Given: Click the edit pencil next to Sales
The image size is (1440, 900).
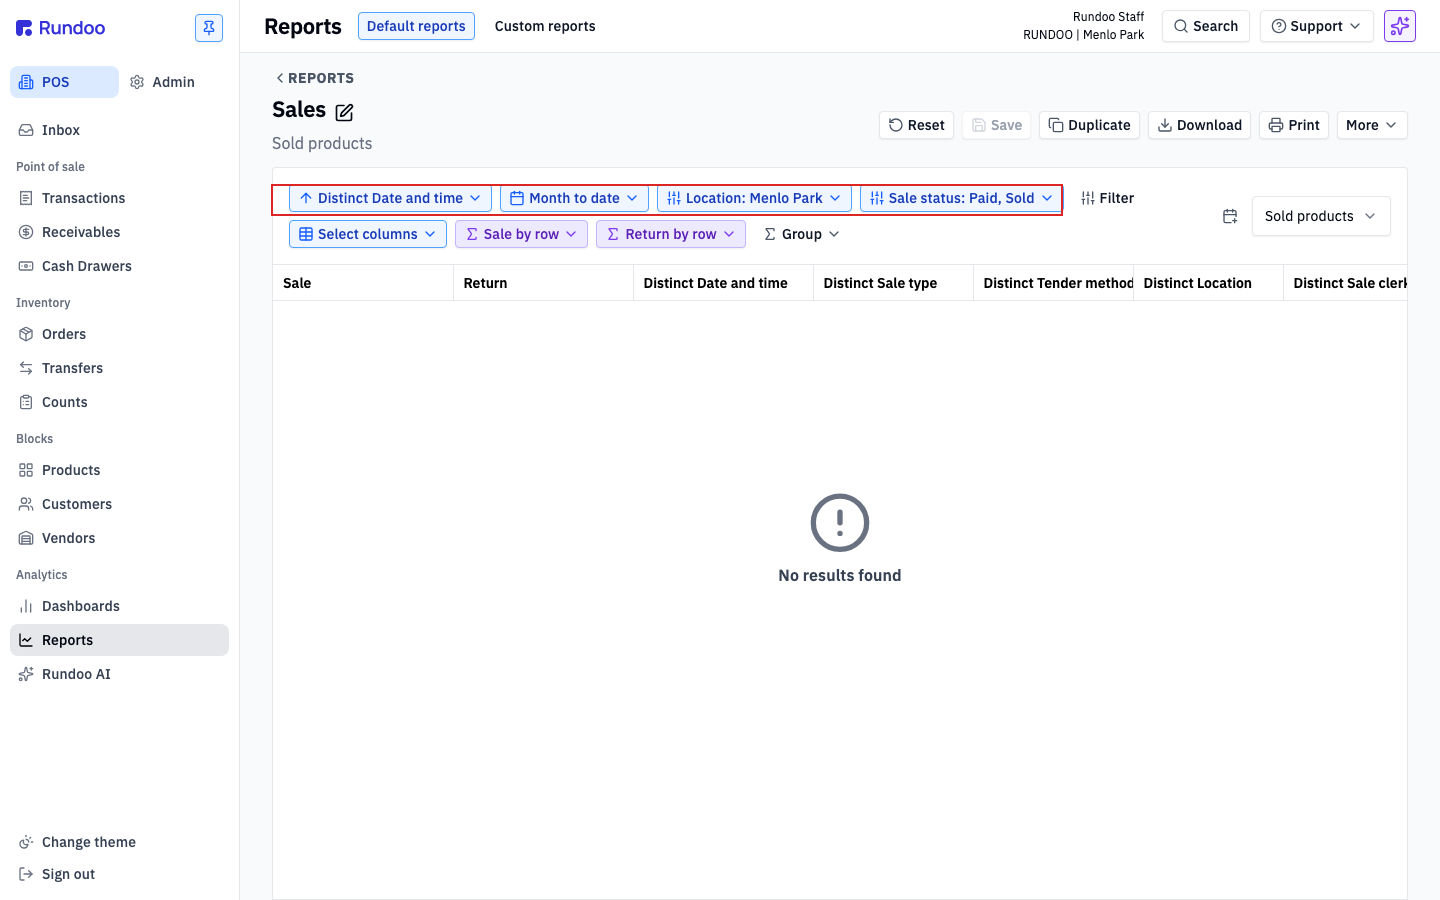Looking at the screenshot, I should (344, 112).
